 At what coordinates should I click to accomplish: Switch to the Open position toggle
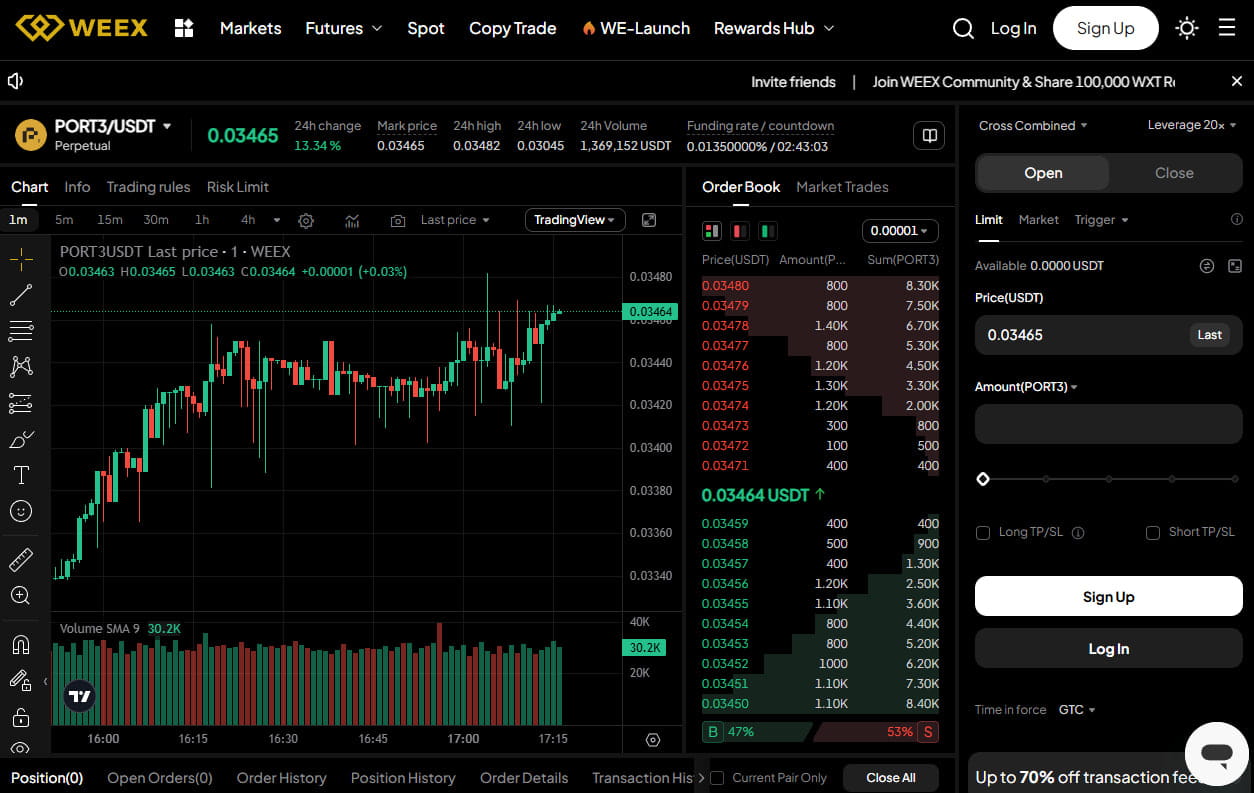1043,173
